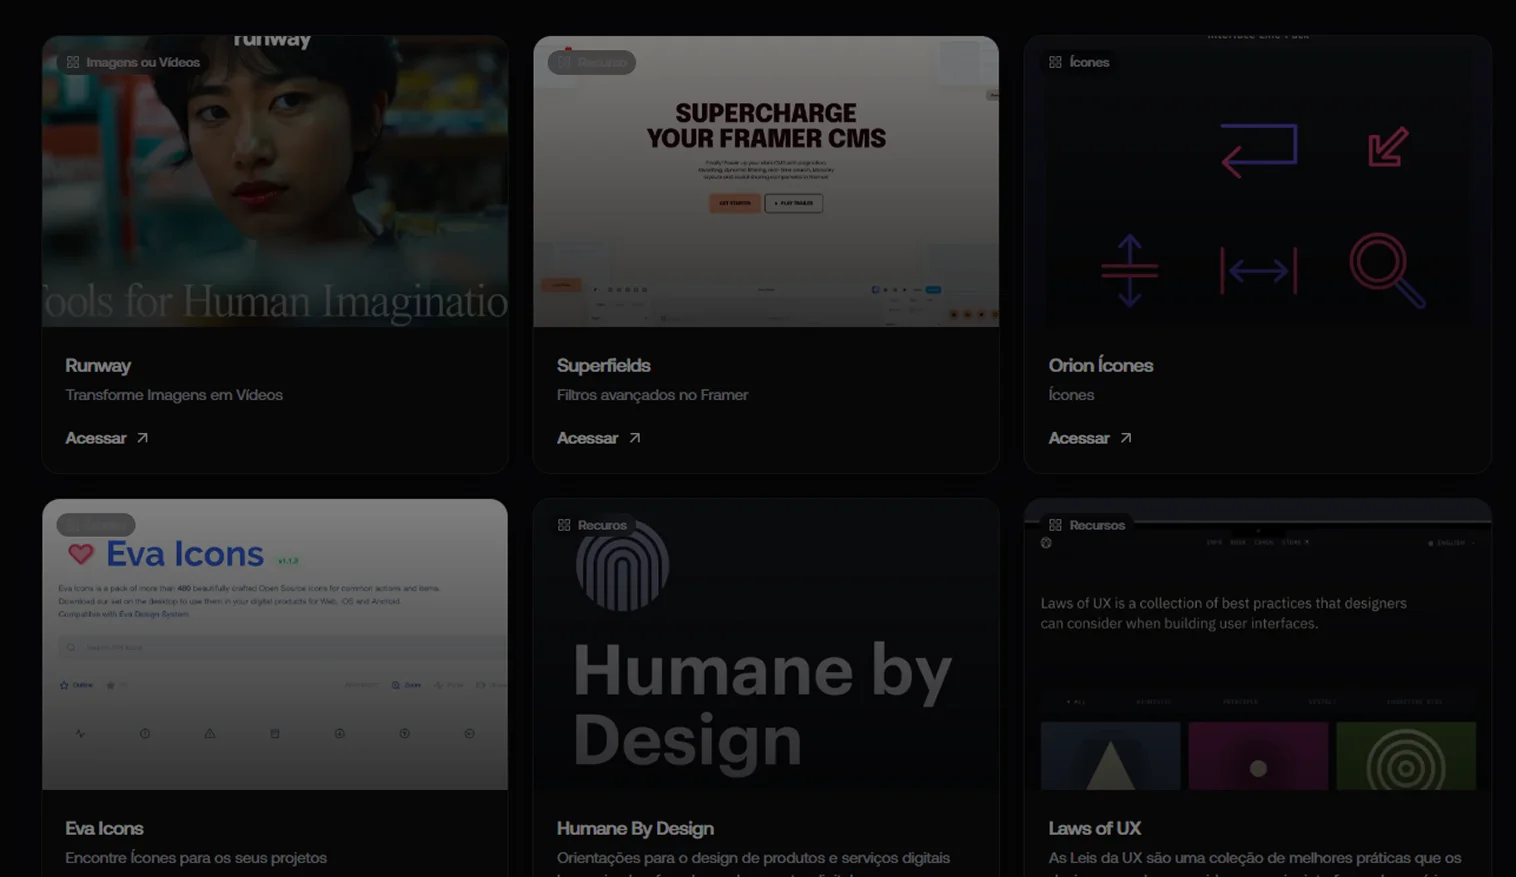This screenshot has width=1516, height=877.
Task: Open the Laws of UX preview image
Action: pyautogui.click(x=1258, y=644)
